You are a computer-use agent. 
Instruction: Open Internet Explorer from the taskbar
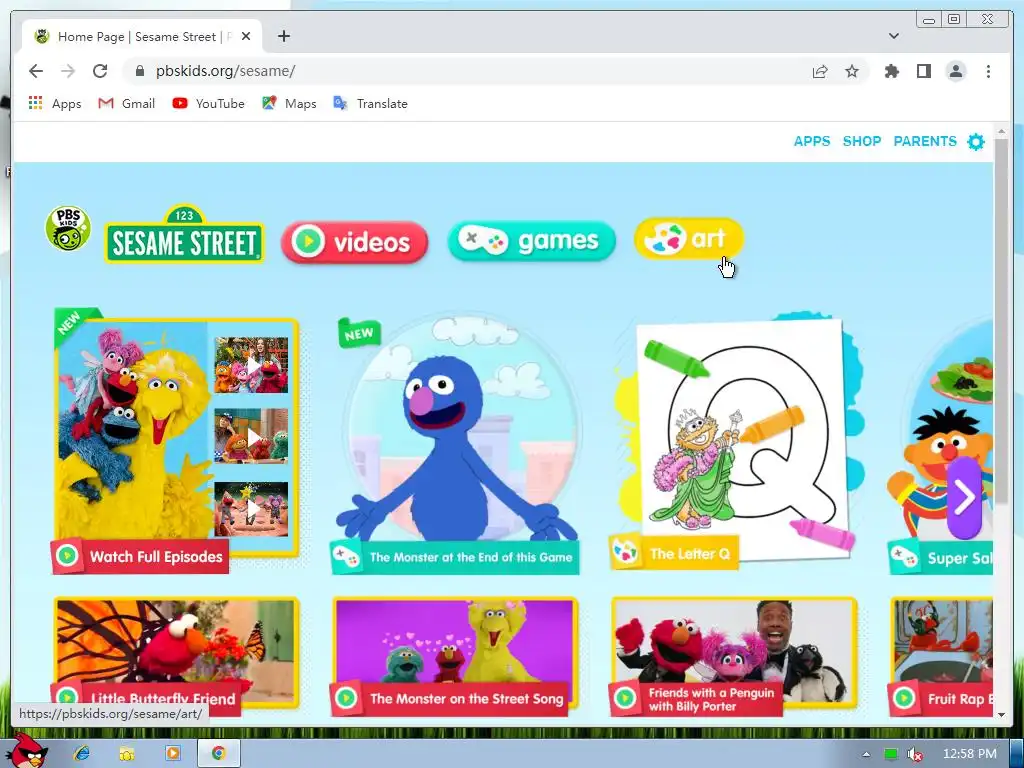pos(82,753)
